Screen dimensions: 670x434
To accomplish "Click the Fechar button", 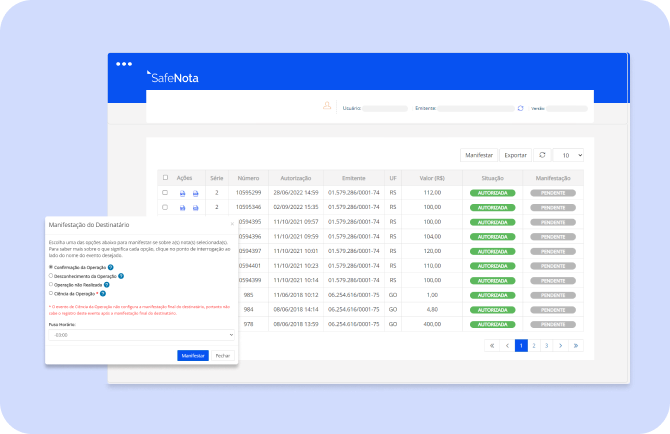I will [x=223, y=355].
